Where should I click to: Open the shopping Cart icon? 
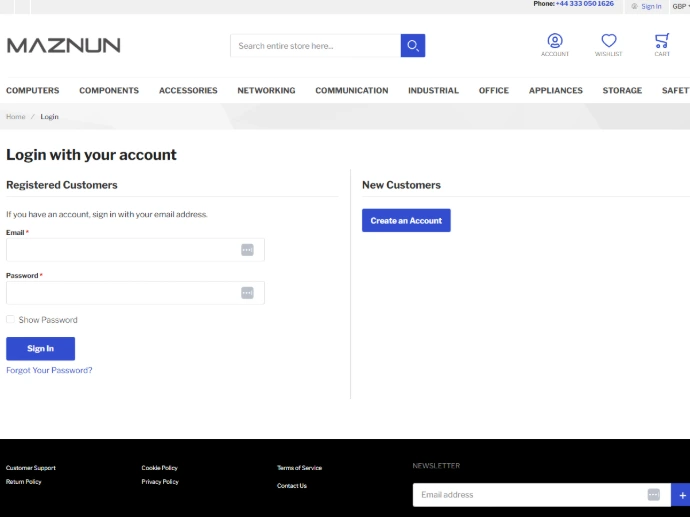(662, 42)
